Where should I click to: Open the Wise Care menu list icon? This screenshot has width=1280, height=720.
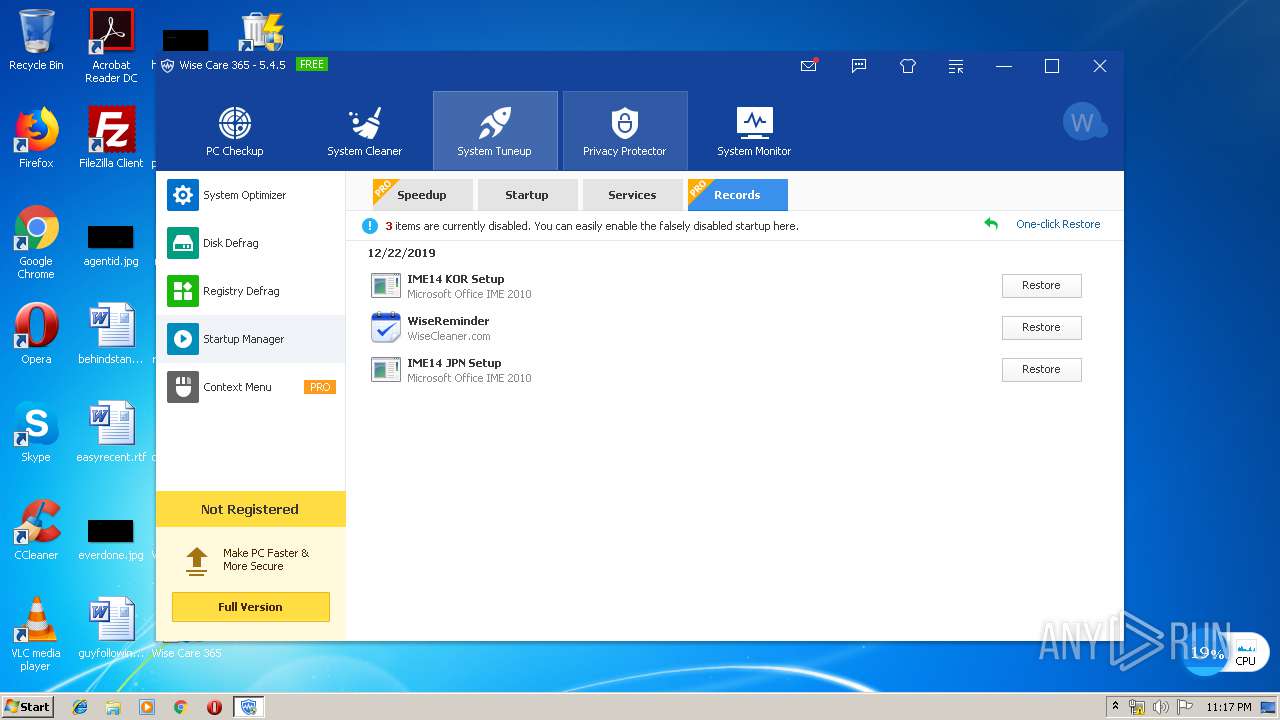click(956, 66)
